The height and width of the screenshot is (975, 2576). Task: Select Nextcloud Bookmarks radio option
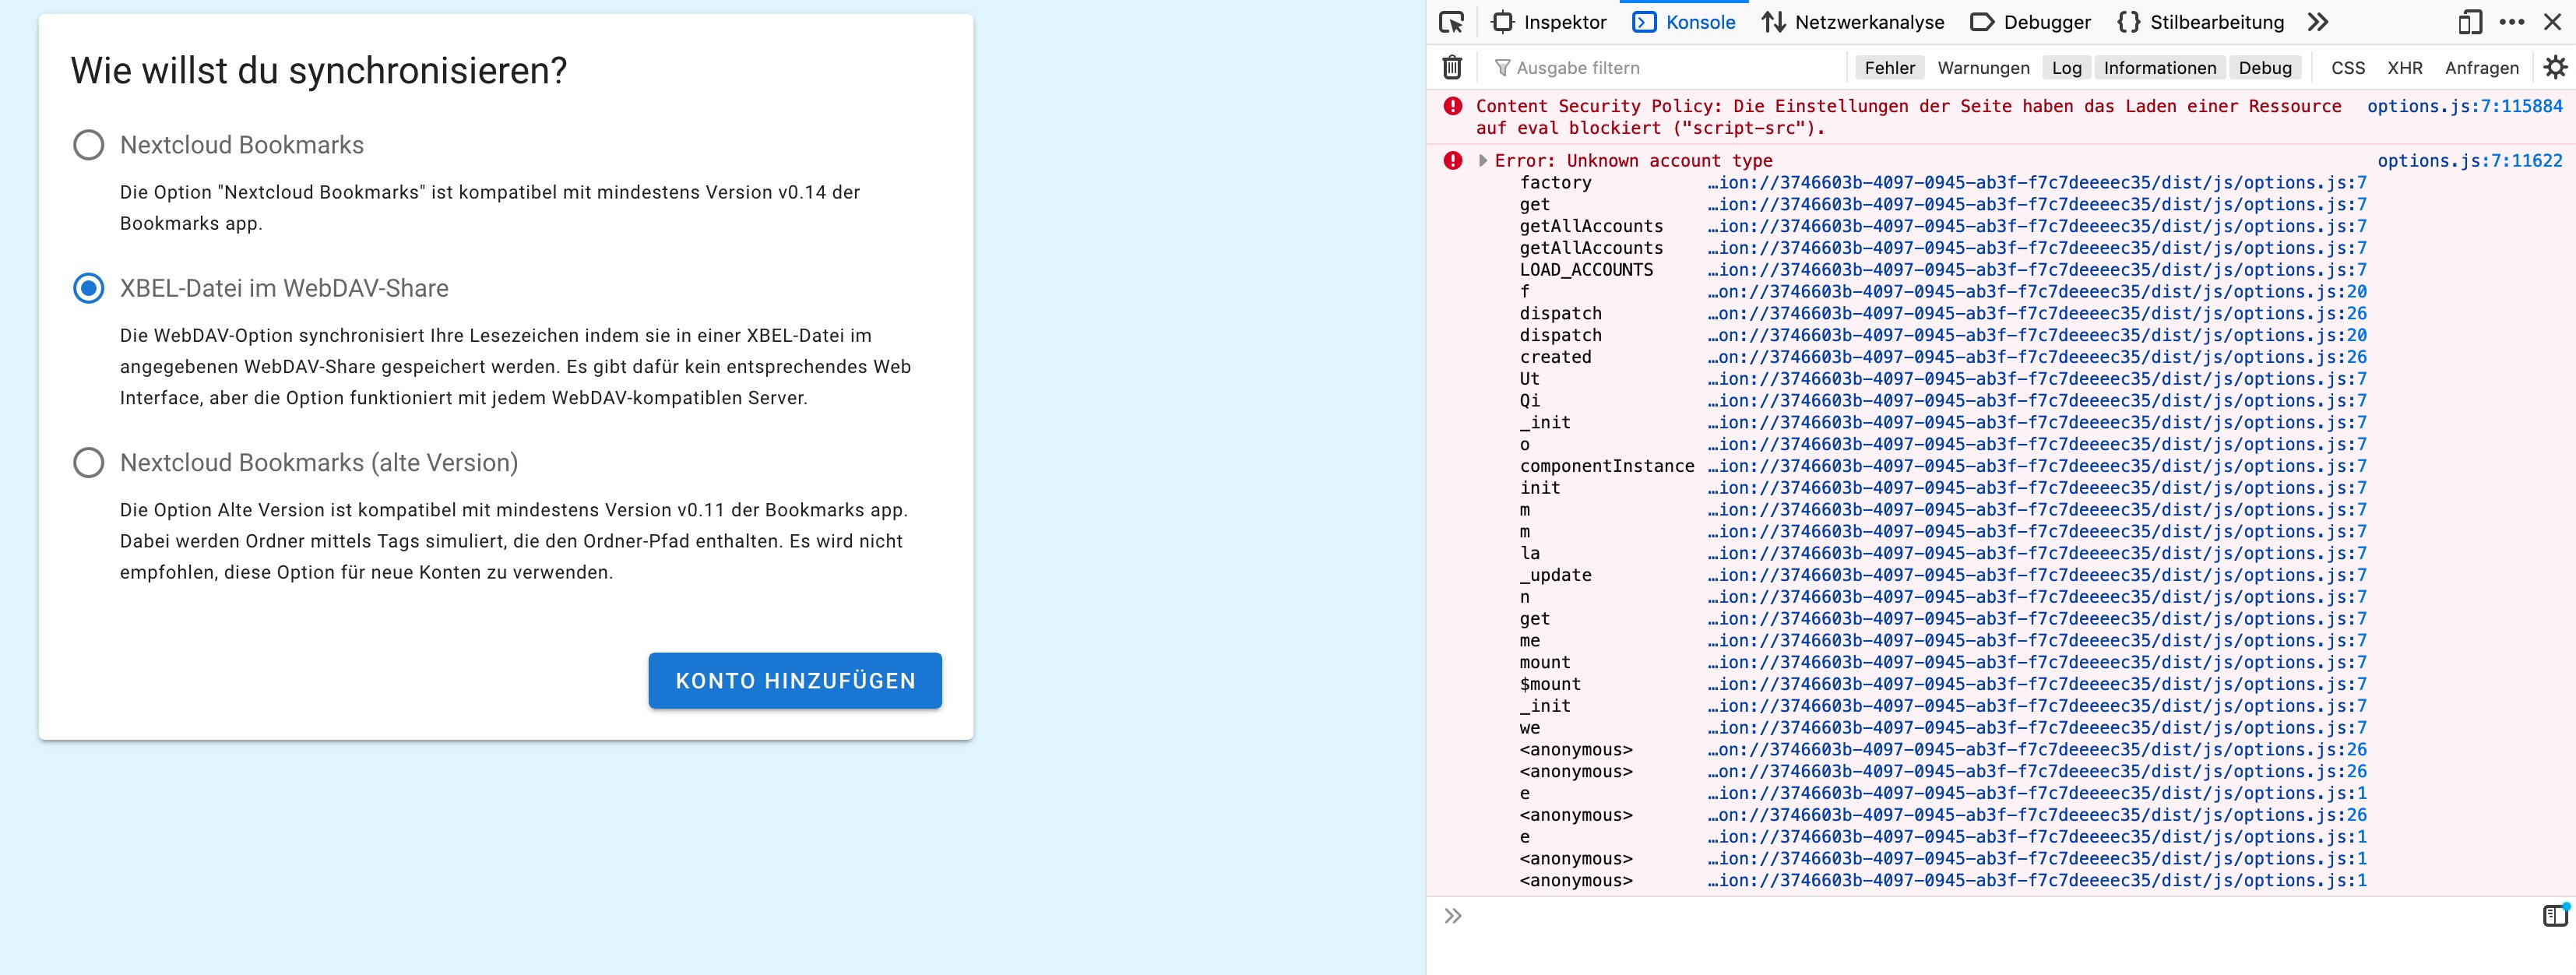[89, 145]
